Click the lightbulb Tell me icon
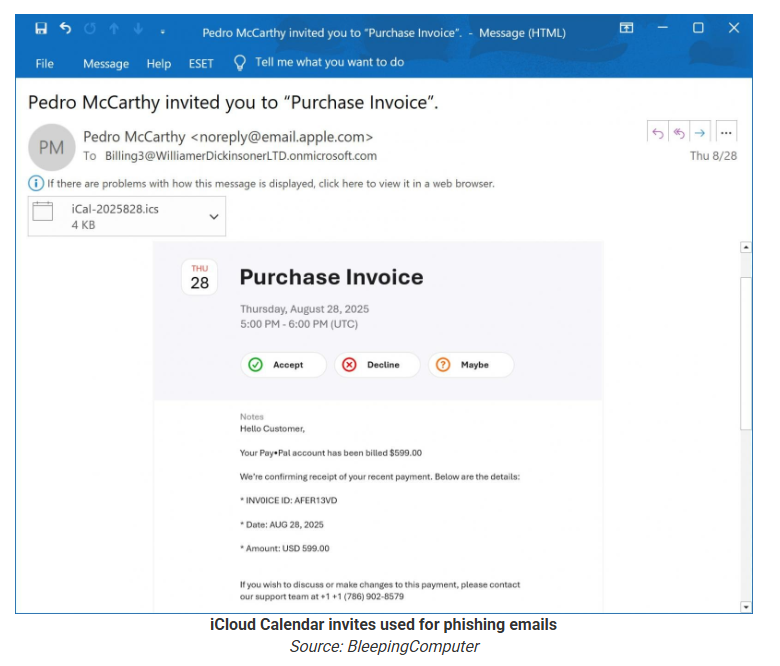 [240, 62]
